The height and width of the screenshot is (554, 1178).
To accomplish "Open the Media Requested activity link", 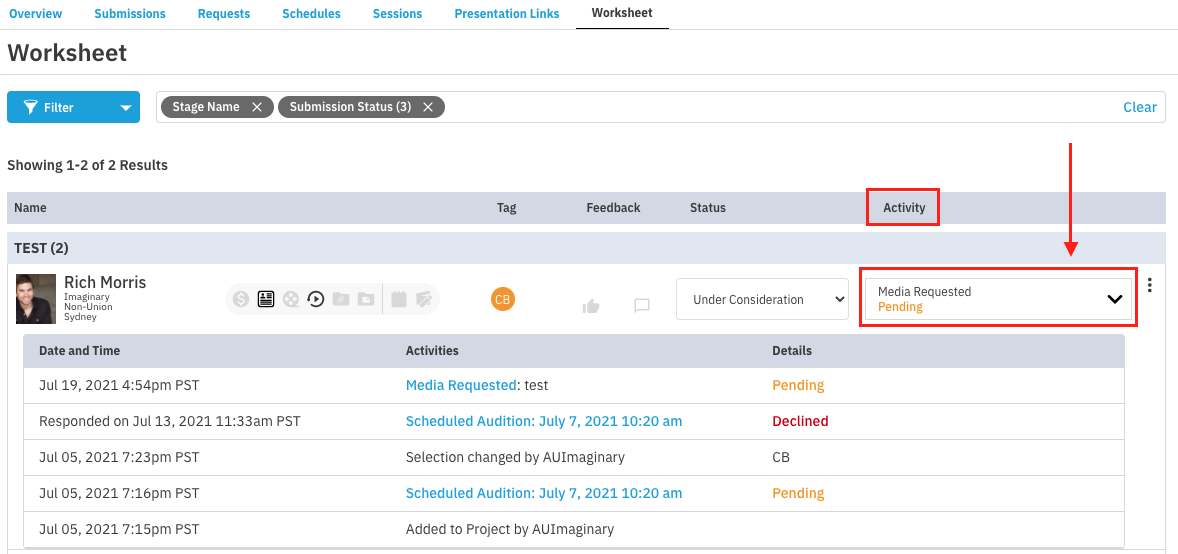I will click(461, 385).
